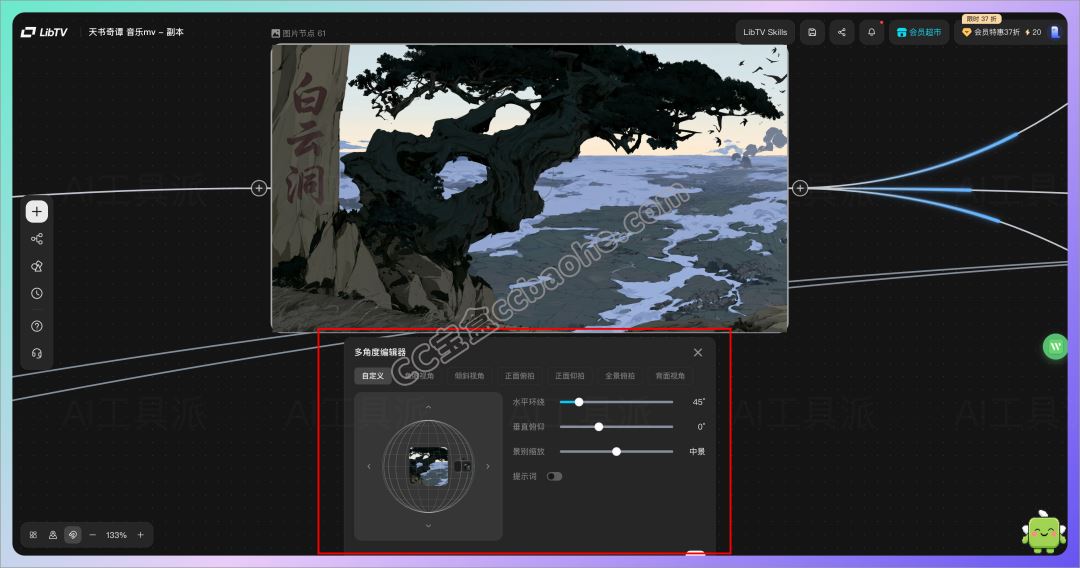The width and height of the screenshot is (1080, 568).
Task: Click the person icon in bottom toolbar
Action: tap(53, 535)
